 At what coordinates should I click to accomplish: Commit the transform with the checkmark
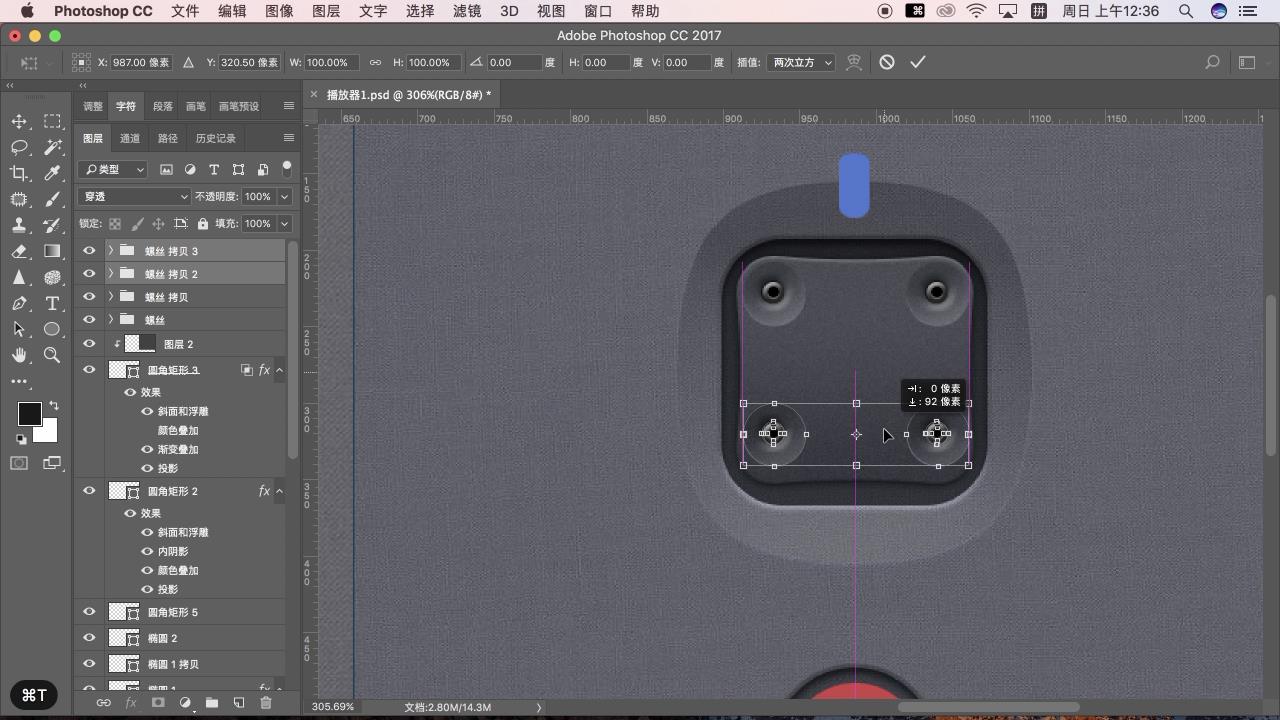click(x=918, y=62)
